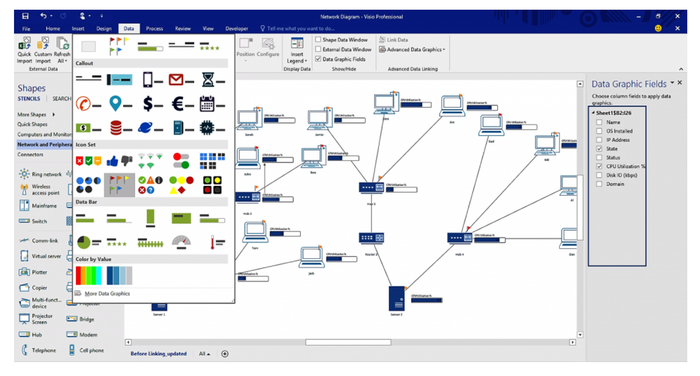Screen dimensions: 700x376
Task: Check the Disk IO (kbps) field checkbox
Action: 599,175
